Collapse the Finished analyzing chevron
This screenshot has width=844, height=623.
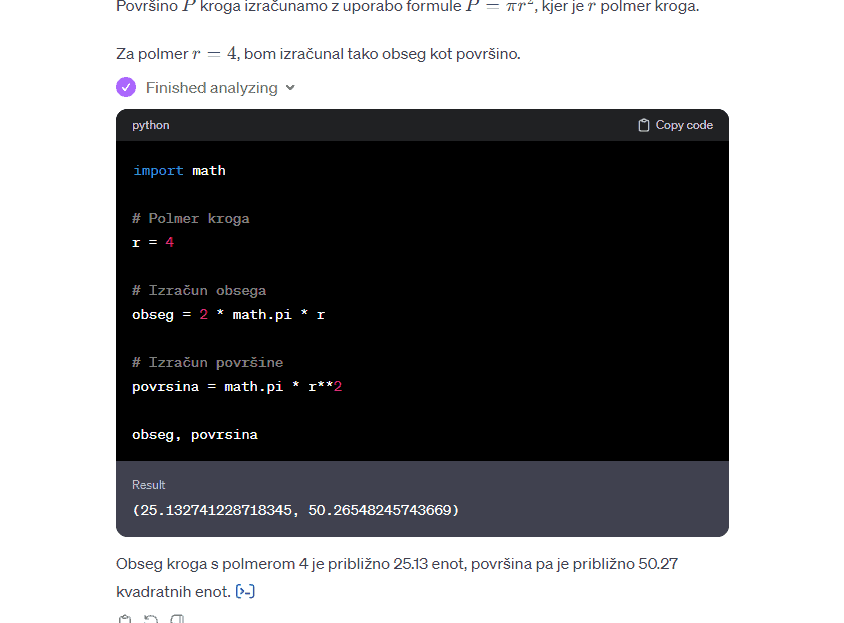[290, 88]
